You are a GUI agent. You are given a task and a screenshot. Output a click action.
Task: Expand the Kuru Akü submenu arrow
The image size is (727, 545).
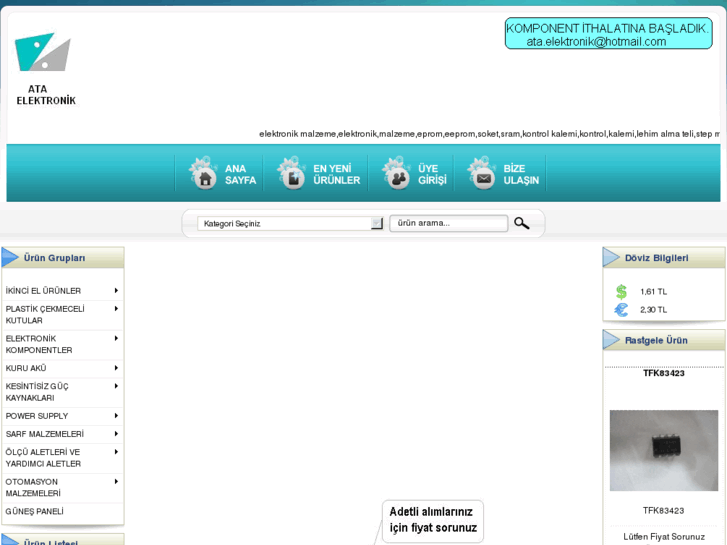(x=116, y=368)
